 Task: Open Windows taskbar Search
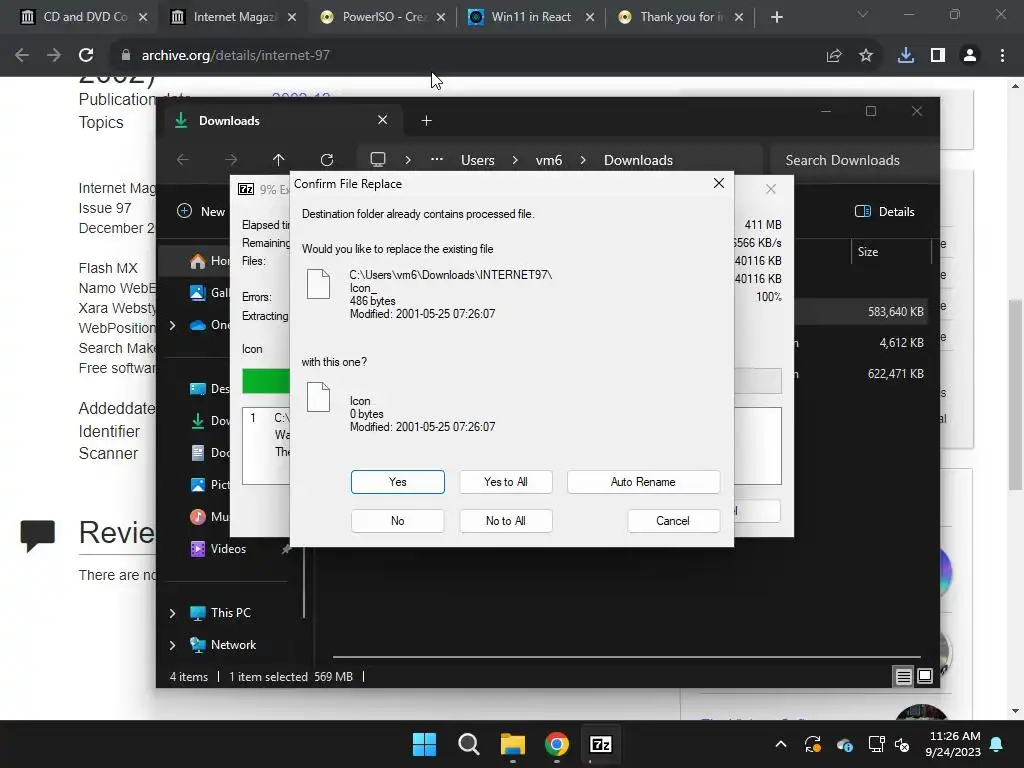coord(468,744)
